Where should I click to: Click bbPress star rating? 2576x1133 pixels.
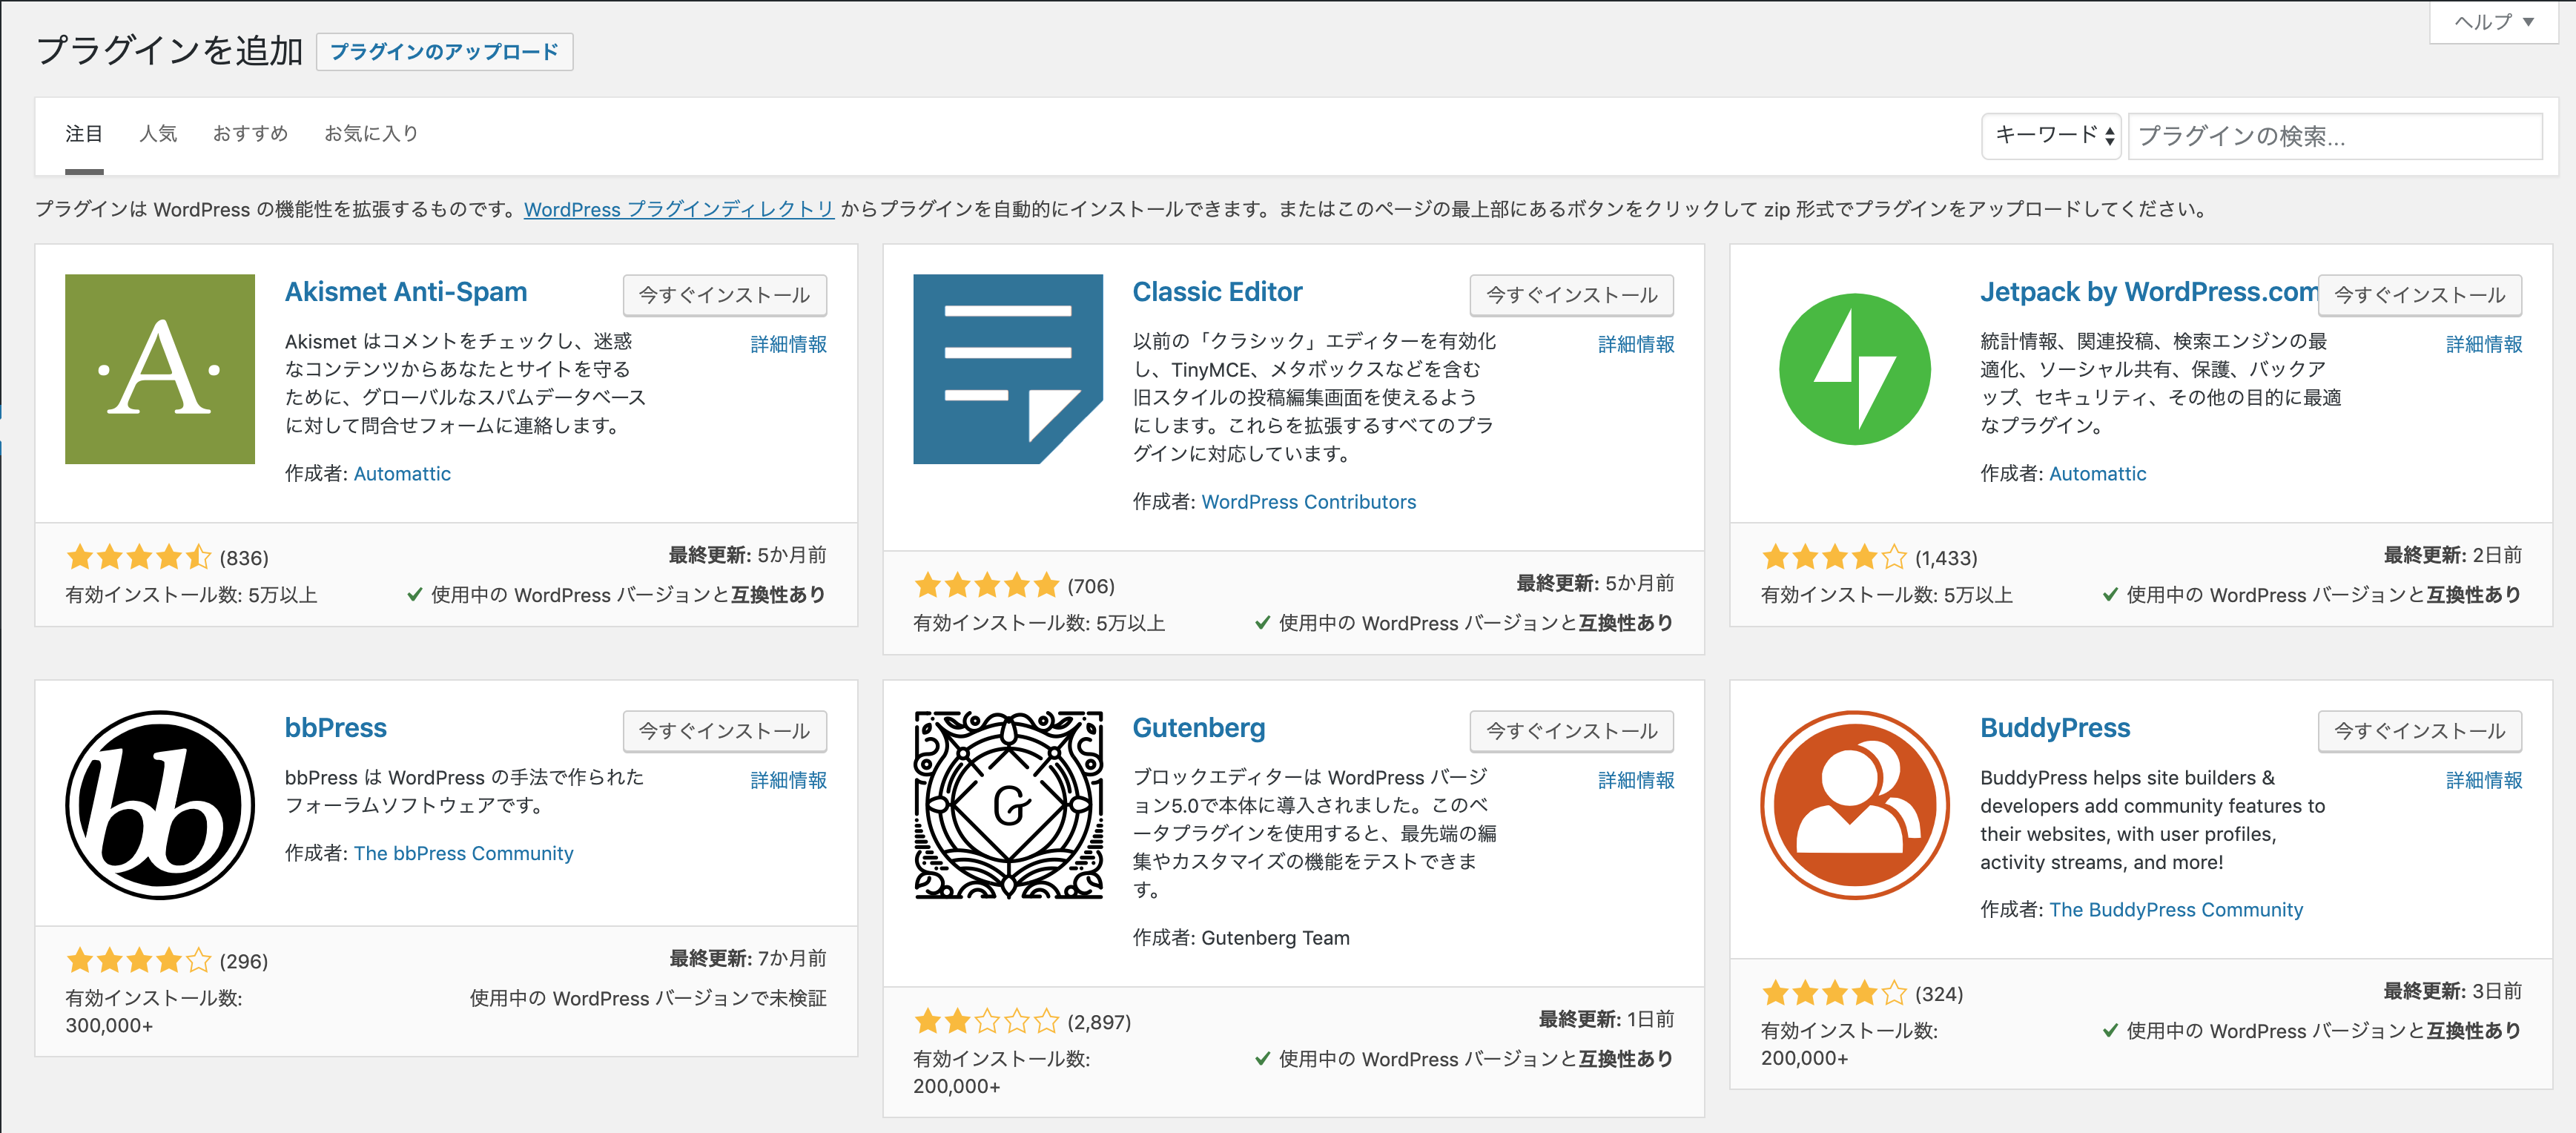coord(139,961)
